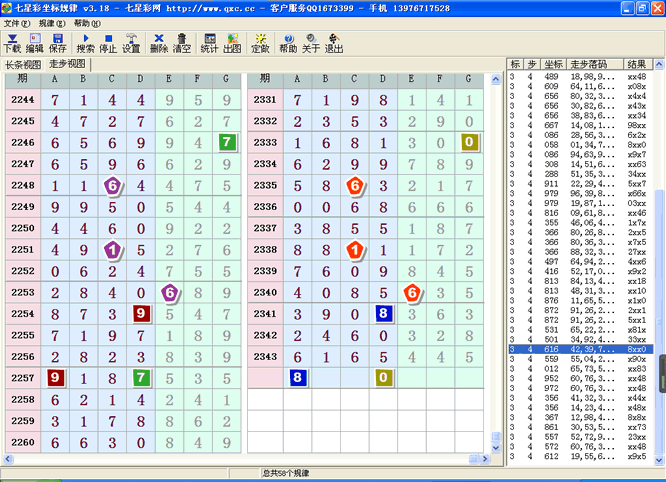Select the rule row with coordinate 861

tap(580, 427)
